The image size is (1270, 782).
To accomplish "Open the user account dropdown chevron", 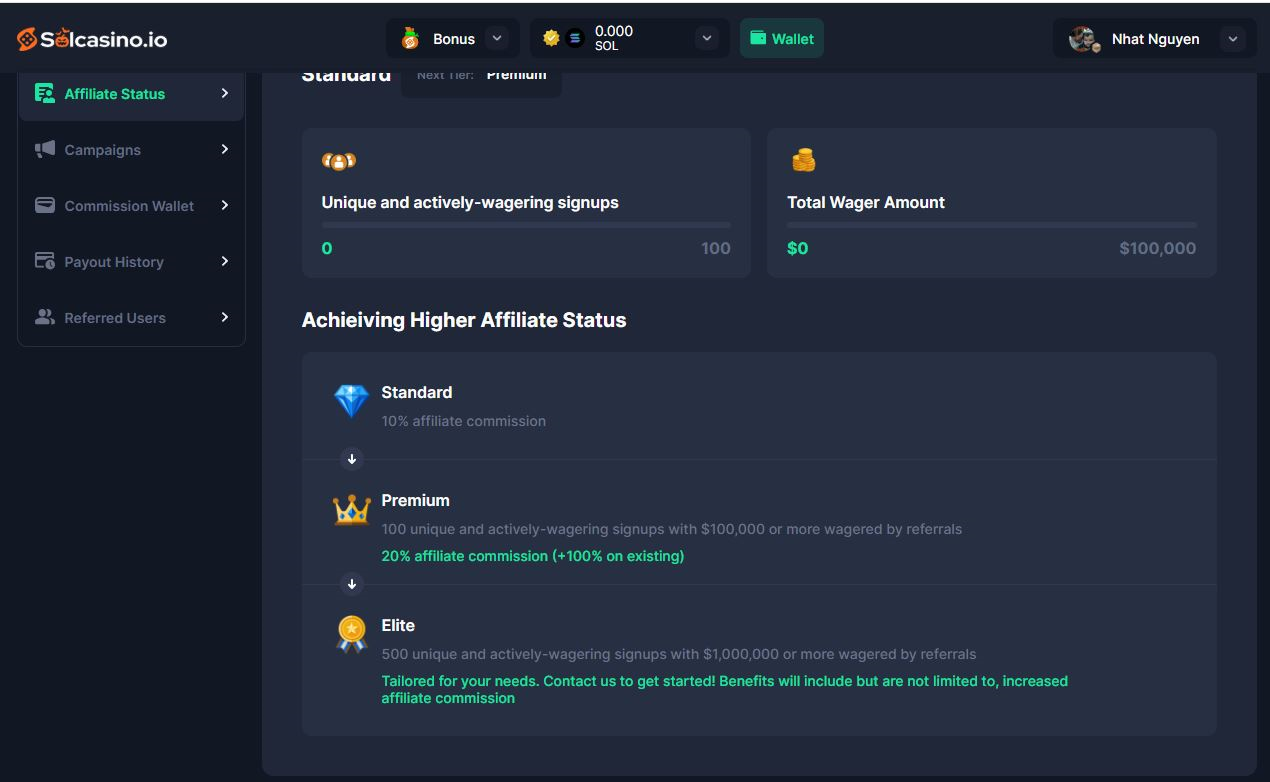I will click(x=1233, y=39).
